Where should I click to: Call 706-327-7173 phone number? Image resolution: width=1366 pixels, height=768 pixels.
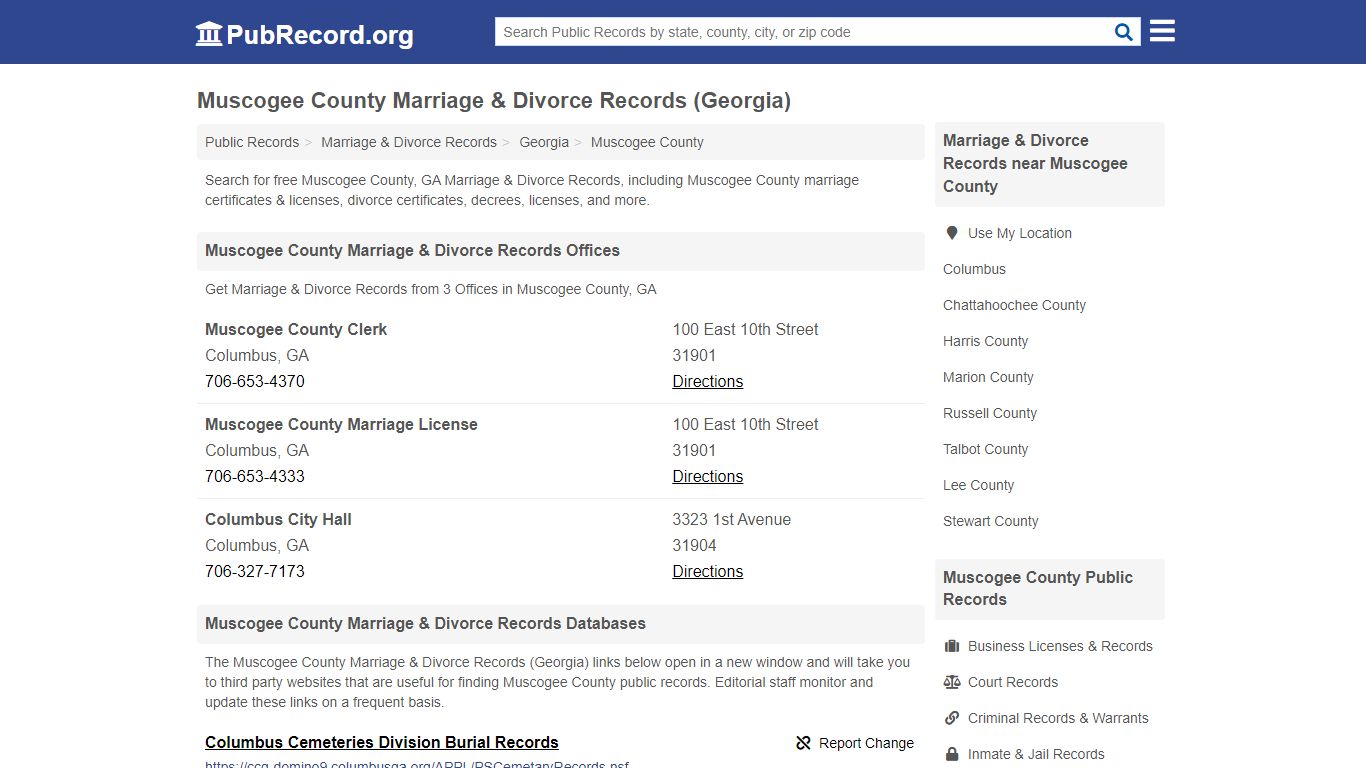[255, 571]
